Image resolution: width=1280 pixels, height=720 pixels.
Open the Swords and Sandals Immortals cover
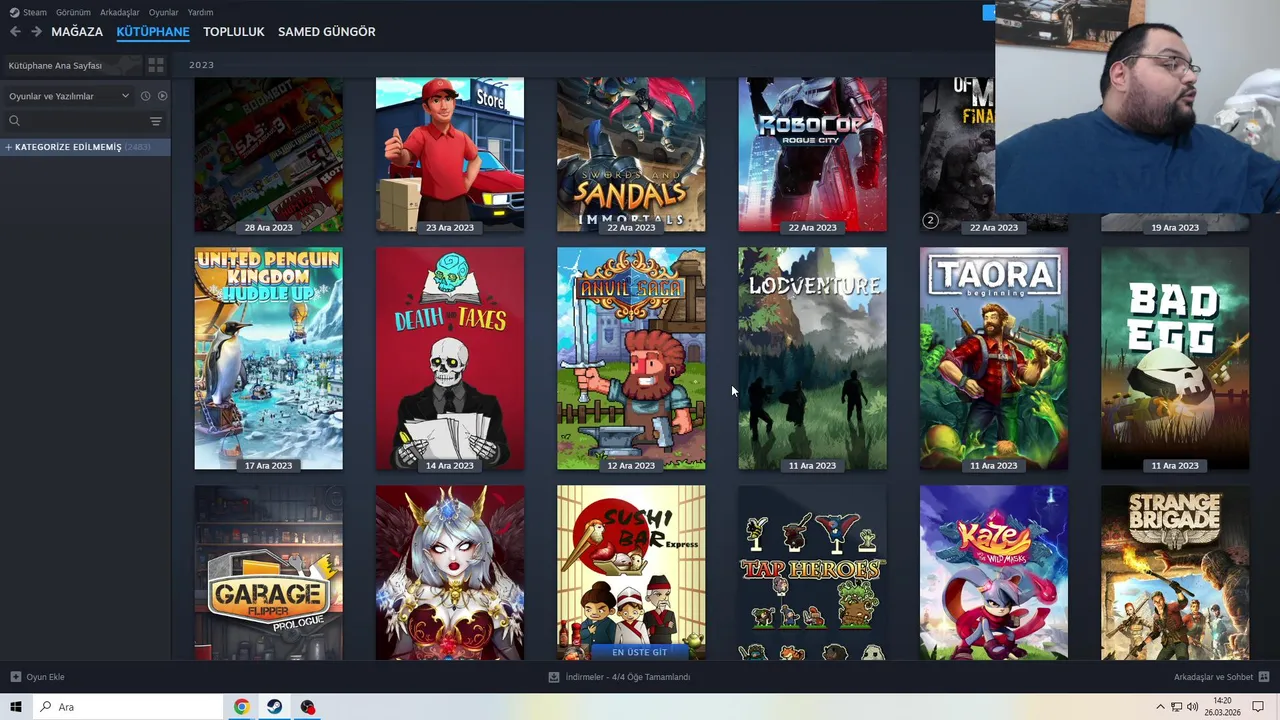[631, 155]
